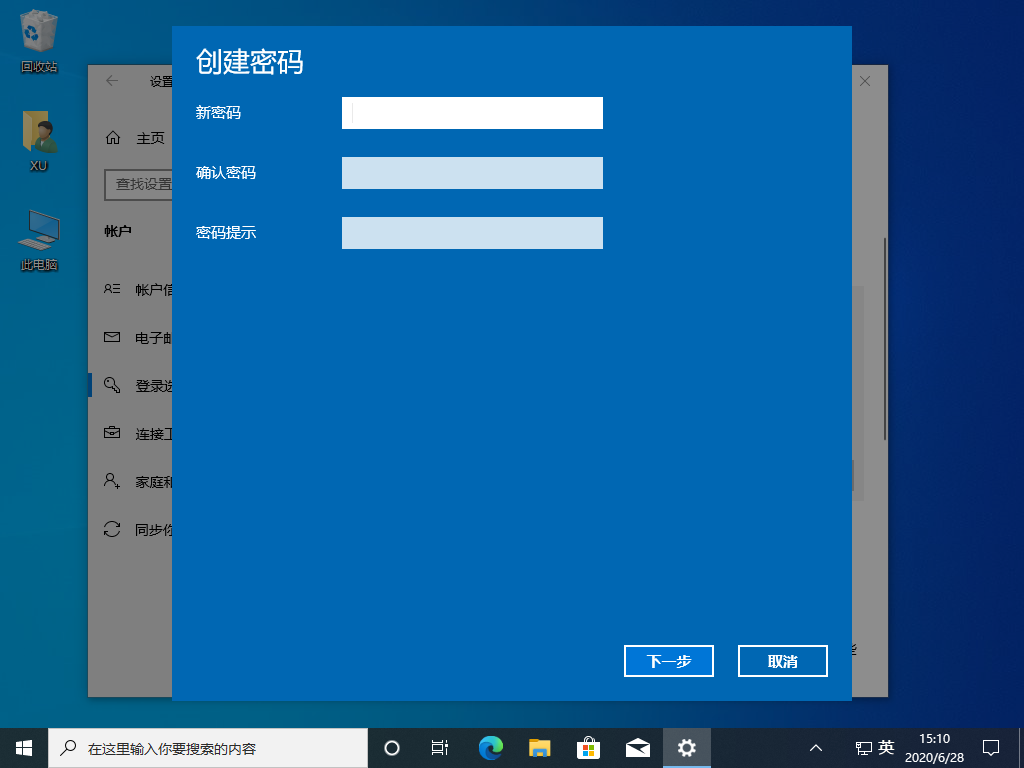Viewport: 1024px width, 768px height.
Task: Open the Microsoft Store taskbar icon
Action: (x=589, y=747)
